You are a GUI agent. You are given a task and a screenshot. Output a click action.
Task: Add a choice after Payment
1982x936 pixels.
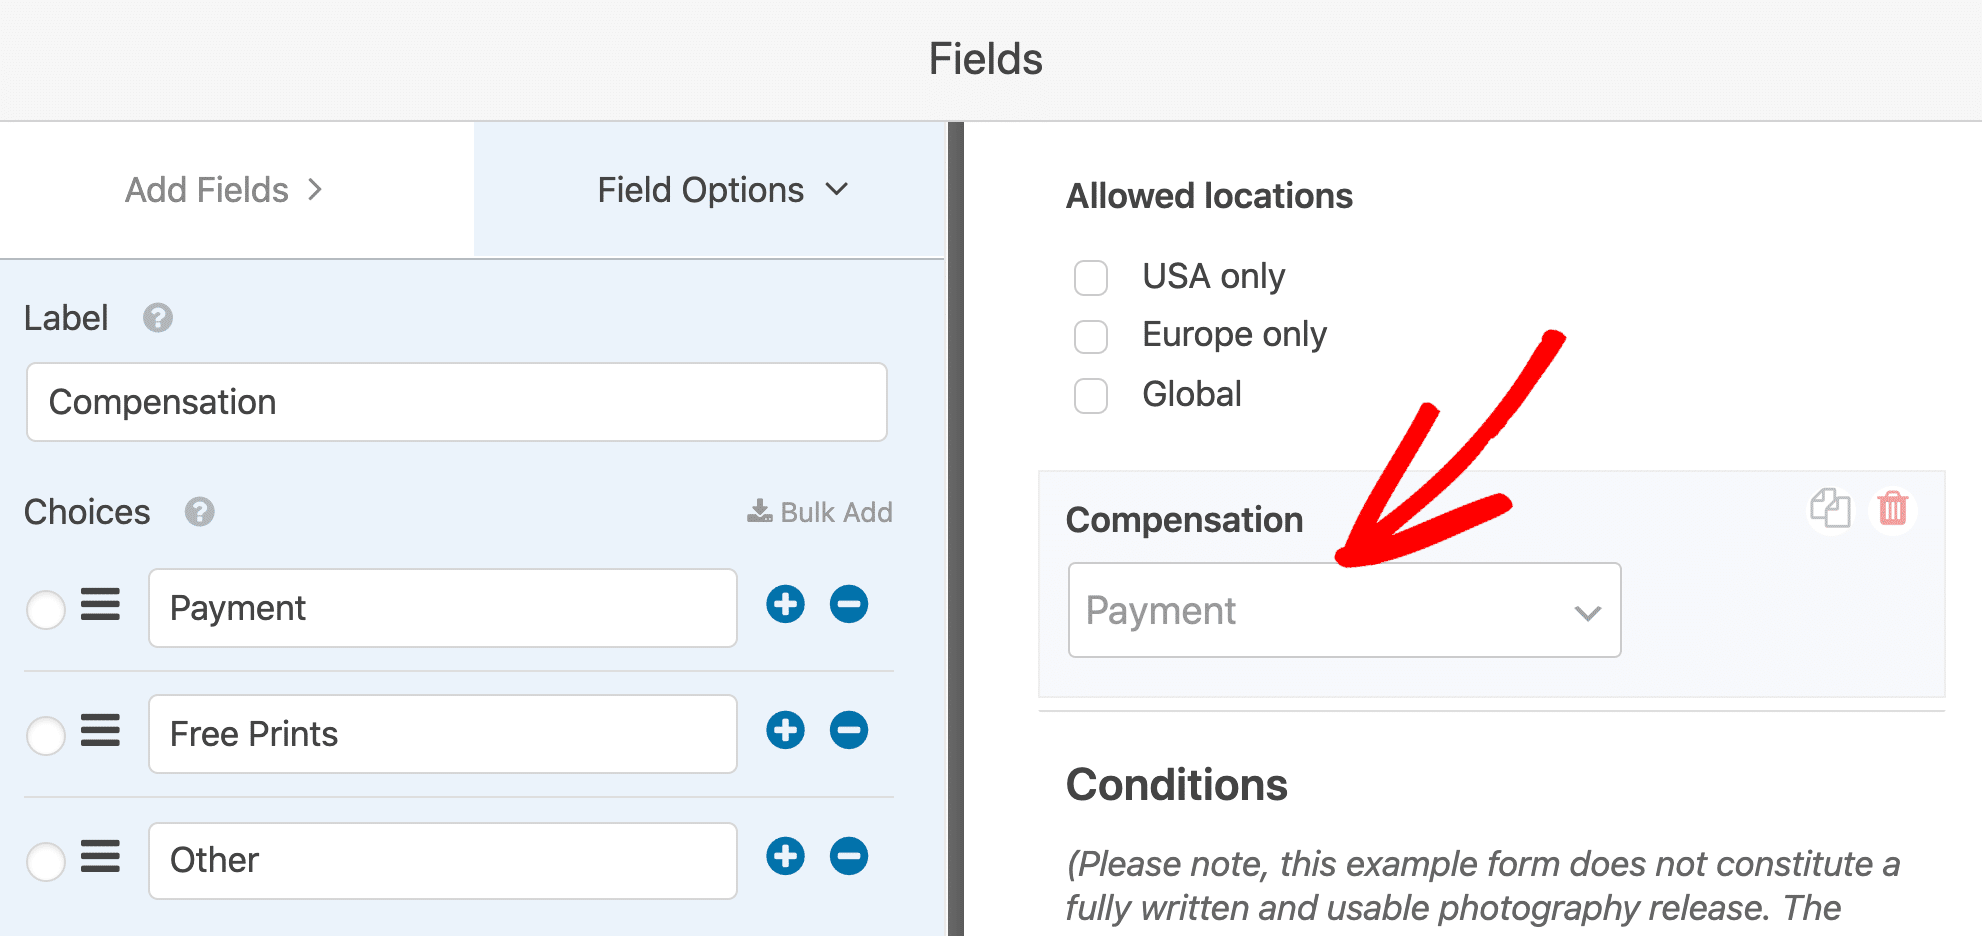click(785, 604)
